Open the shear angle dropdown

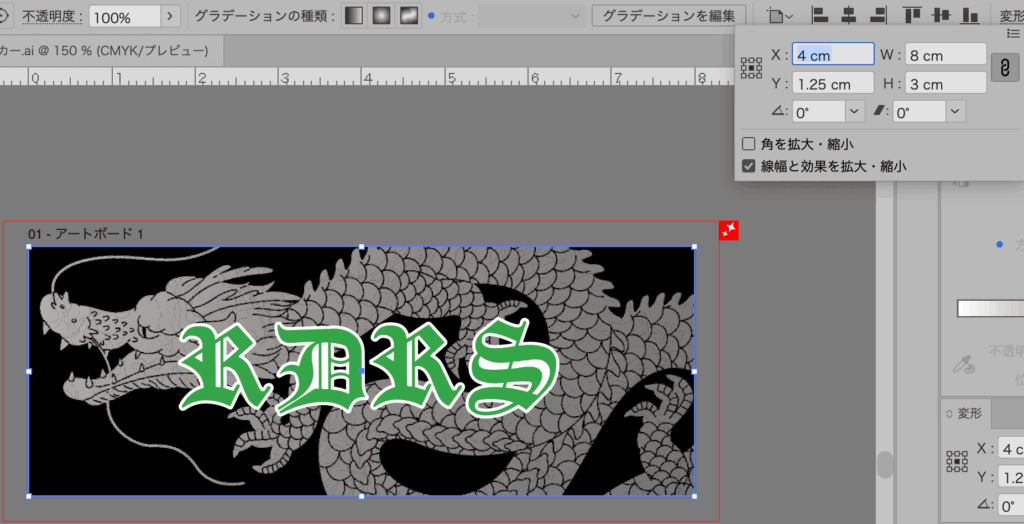[x=956, y=112]
